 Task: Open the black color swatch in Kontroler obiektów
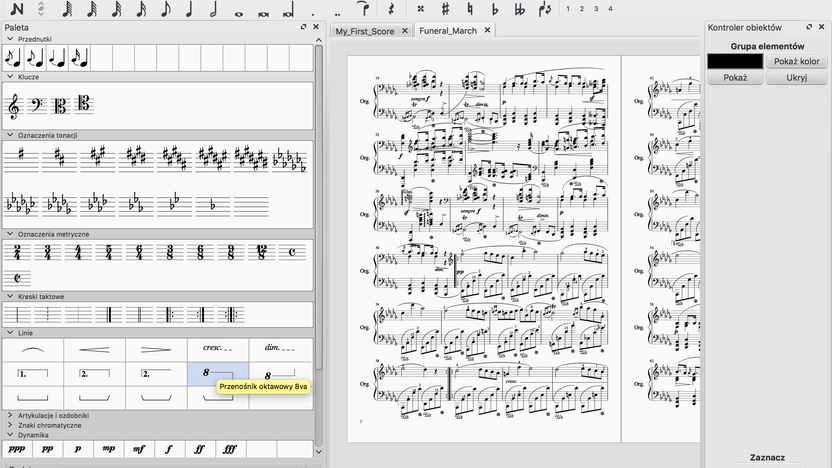pyautogui.click(x=735, y=62)
